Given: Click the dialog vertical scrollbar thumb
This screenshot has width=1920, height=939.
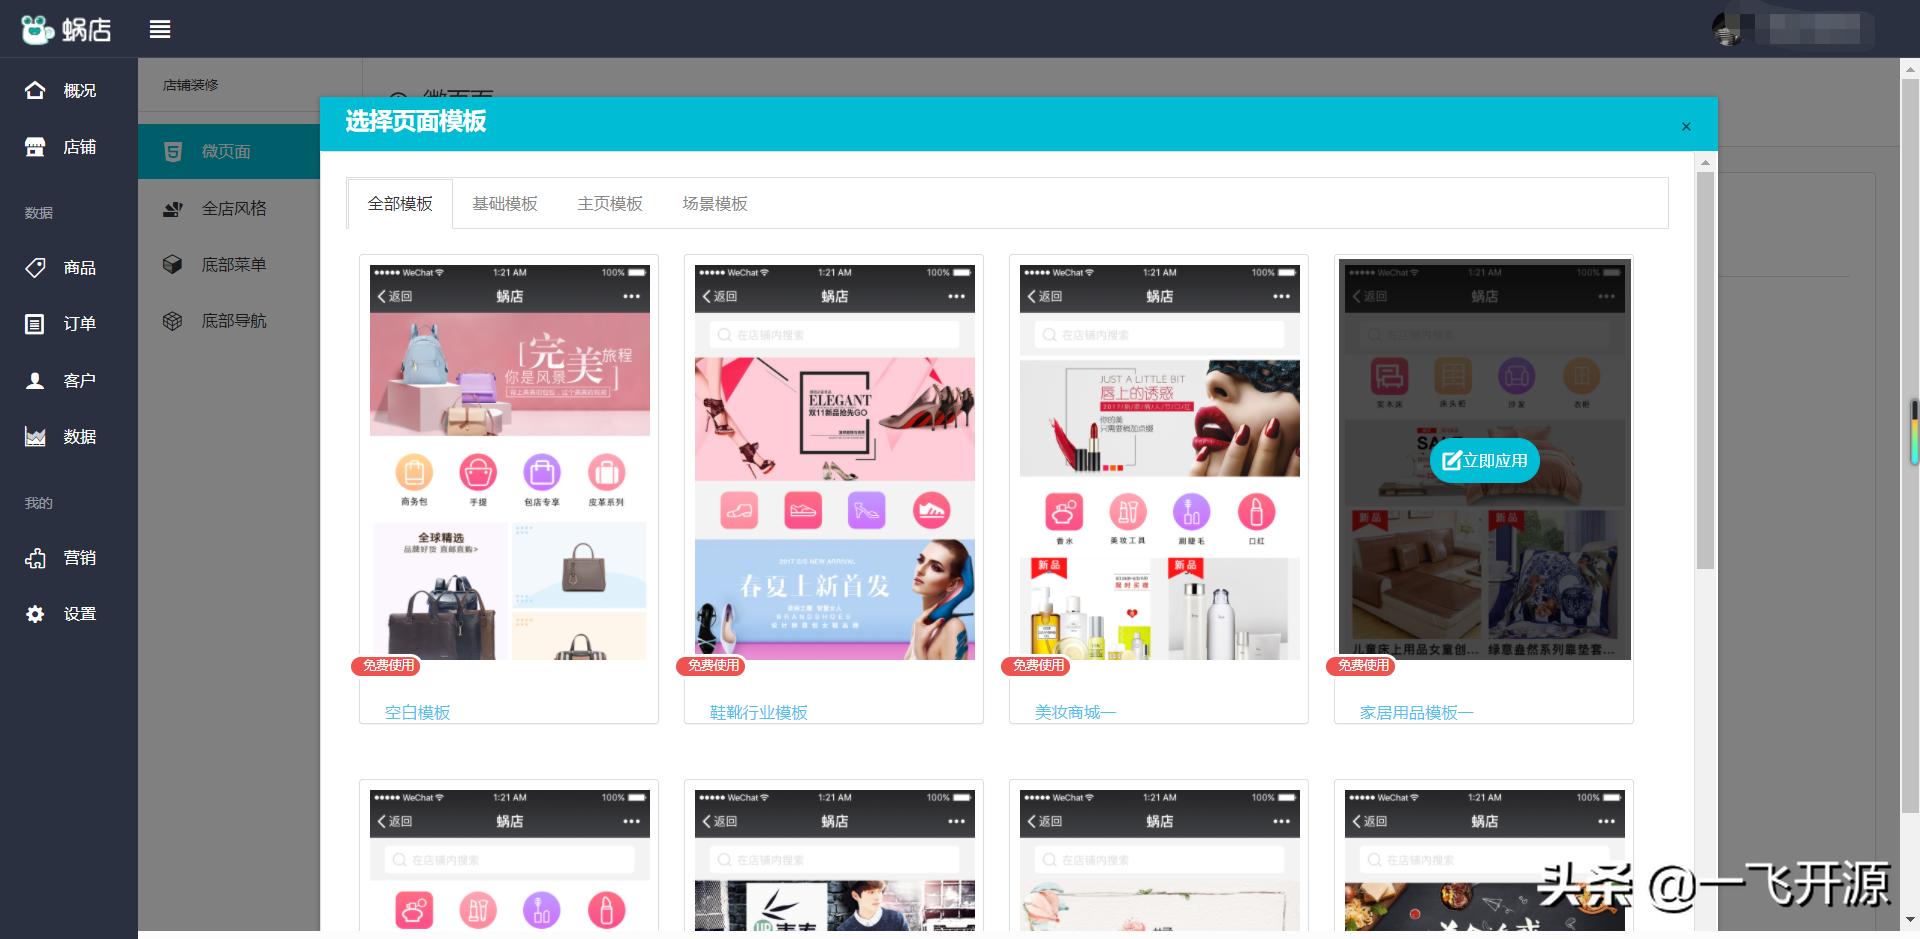Looking at the screenshot, I should click(x=1705, y=370).
